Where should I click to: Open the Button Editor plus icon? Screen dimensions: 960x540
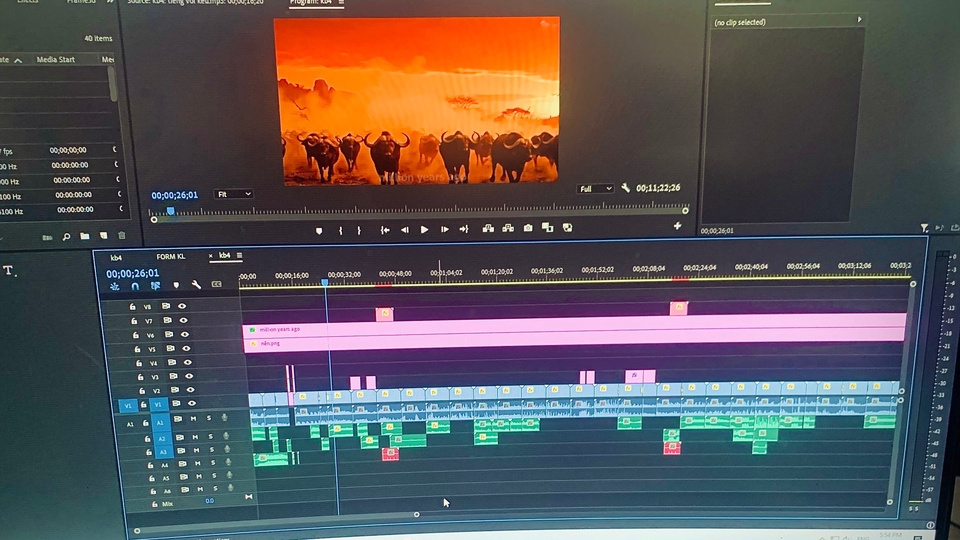677,226
